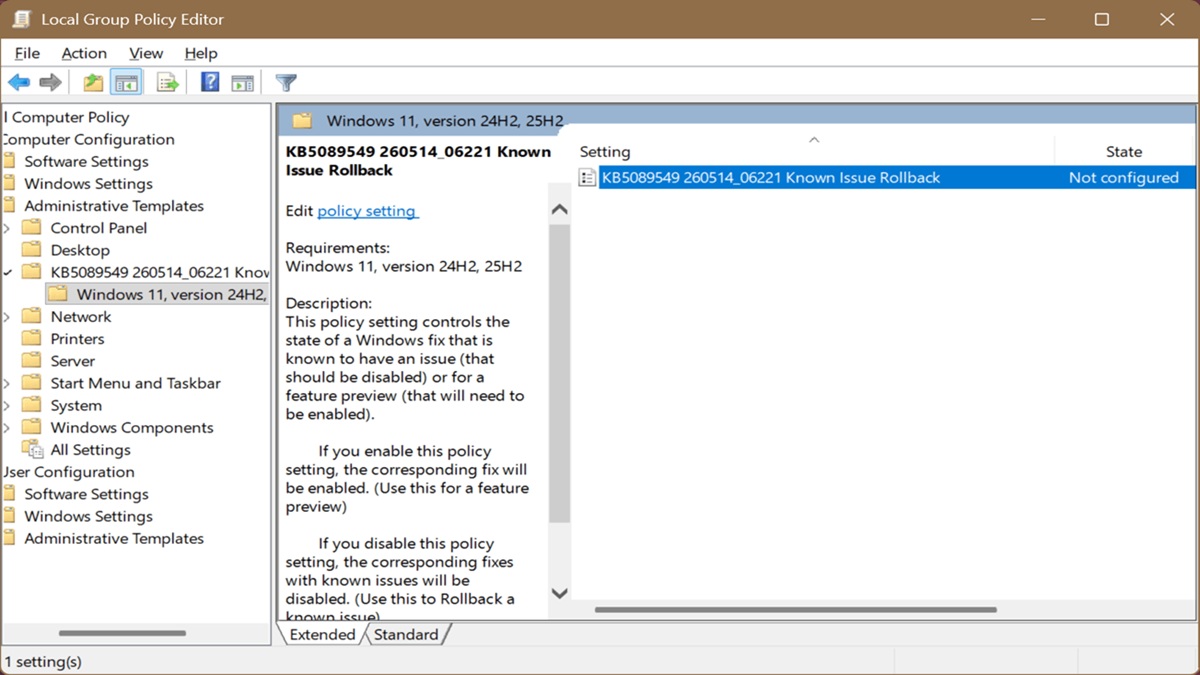The image size is (1200, 675).
Task: Click the Control Panel folder icon
Action: pos(32,228)
